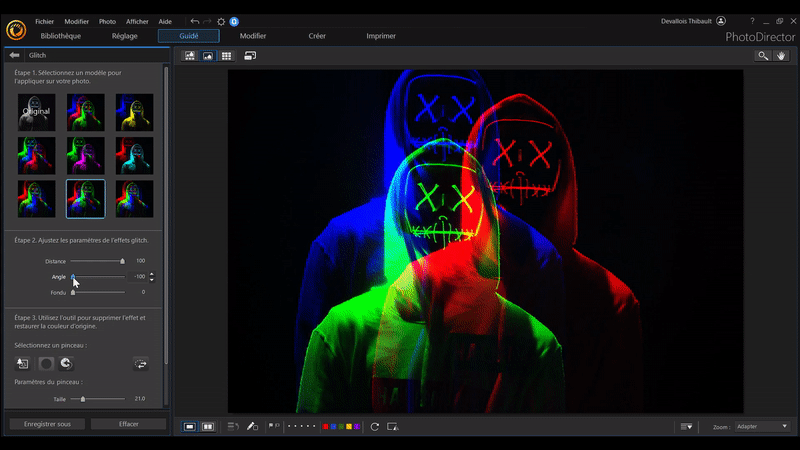800x450 pixels.
Task: Decrease the Angle value with the down arrow
Action: click(152, 280)
